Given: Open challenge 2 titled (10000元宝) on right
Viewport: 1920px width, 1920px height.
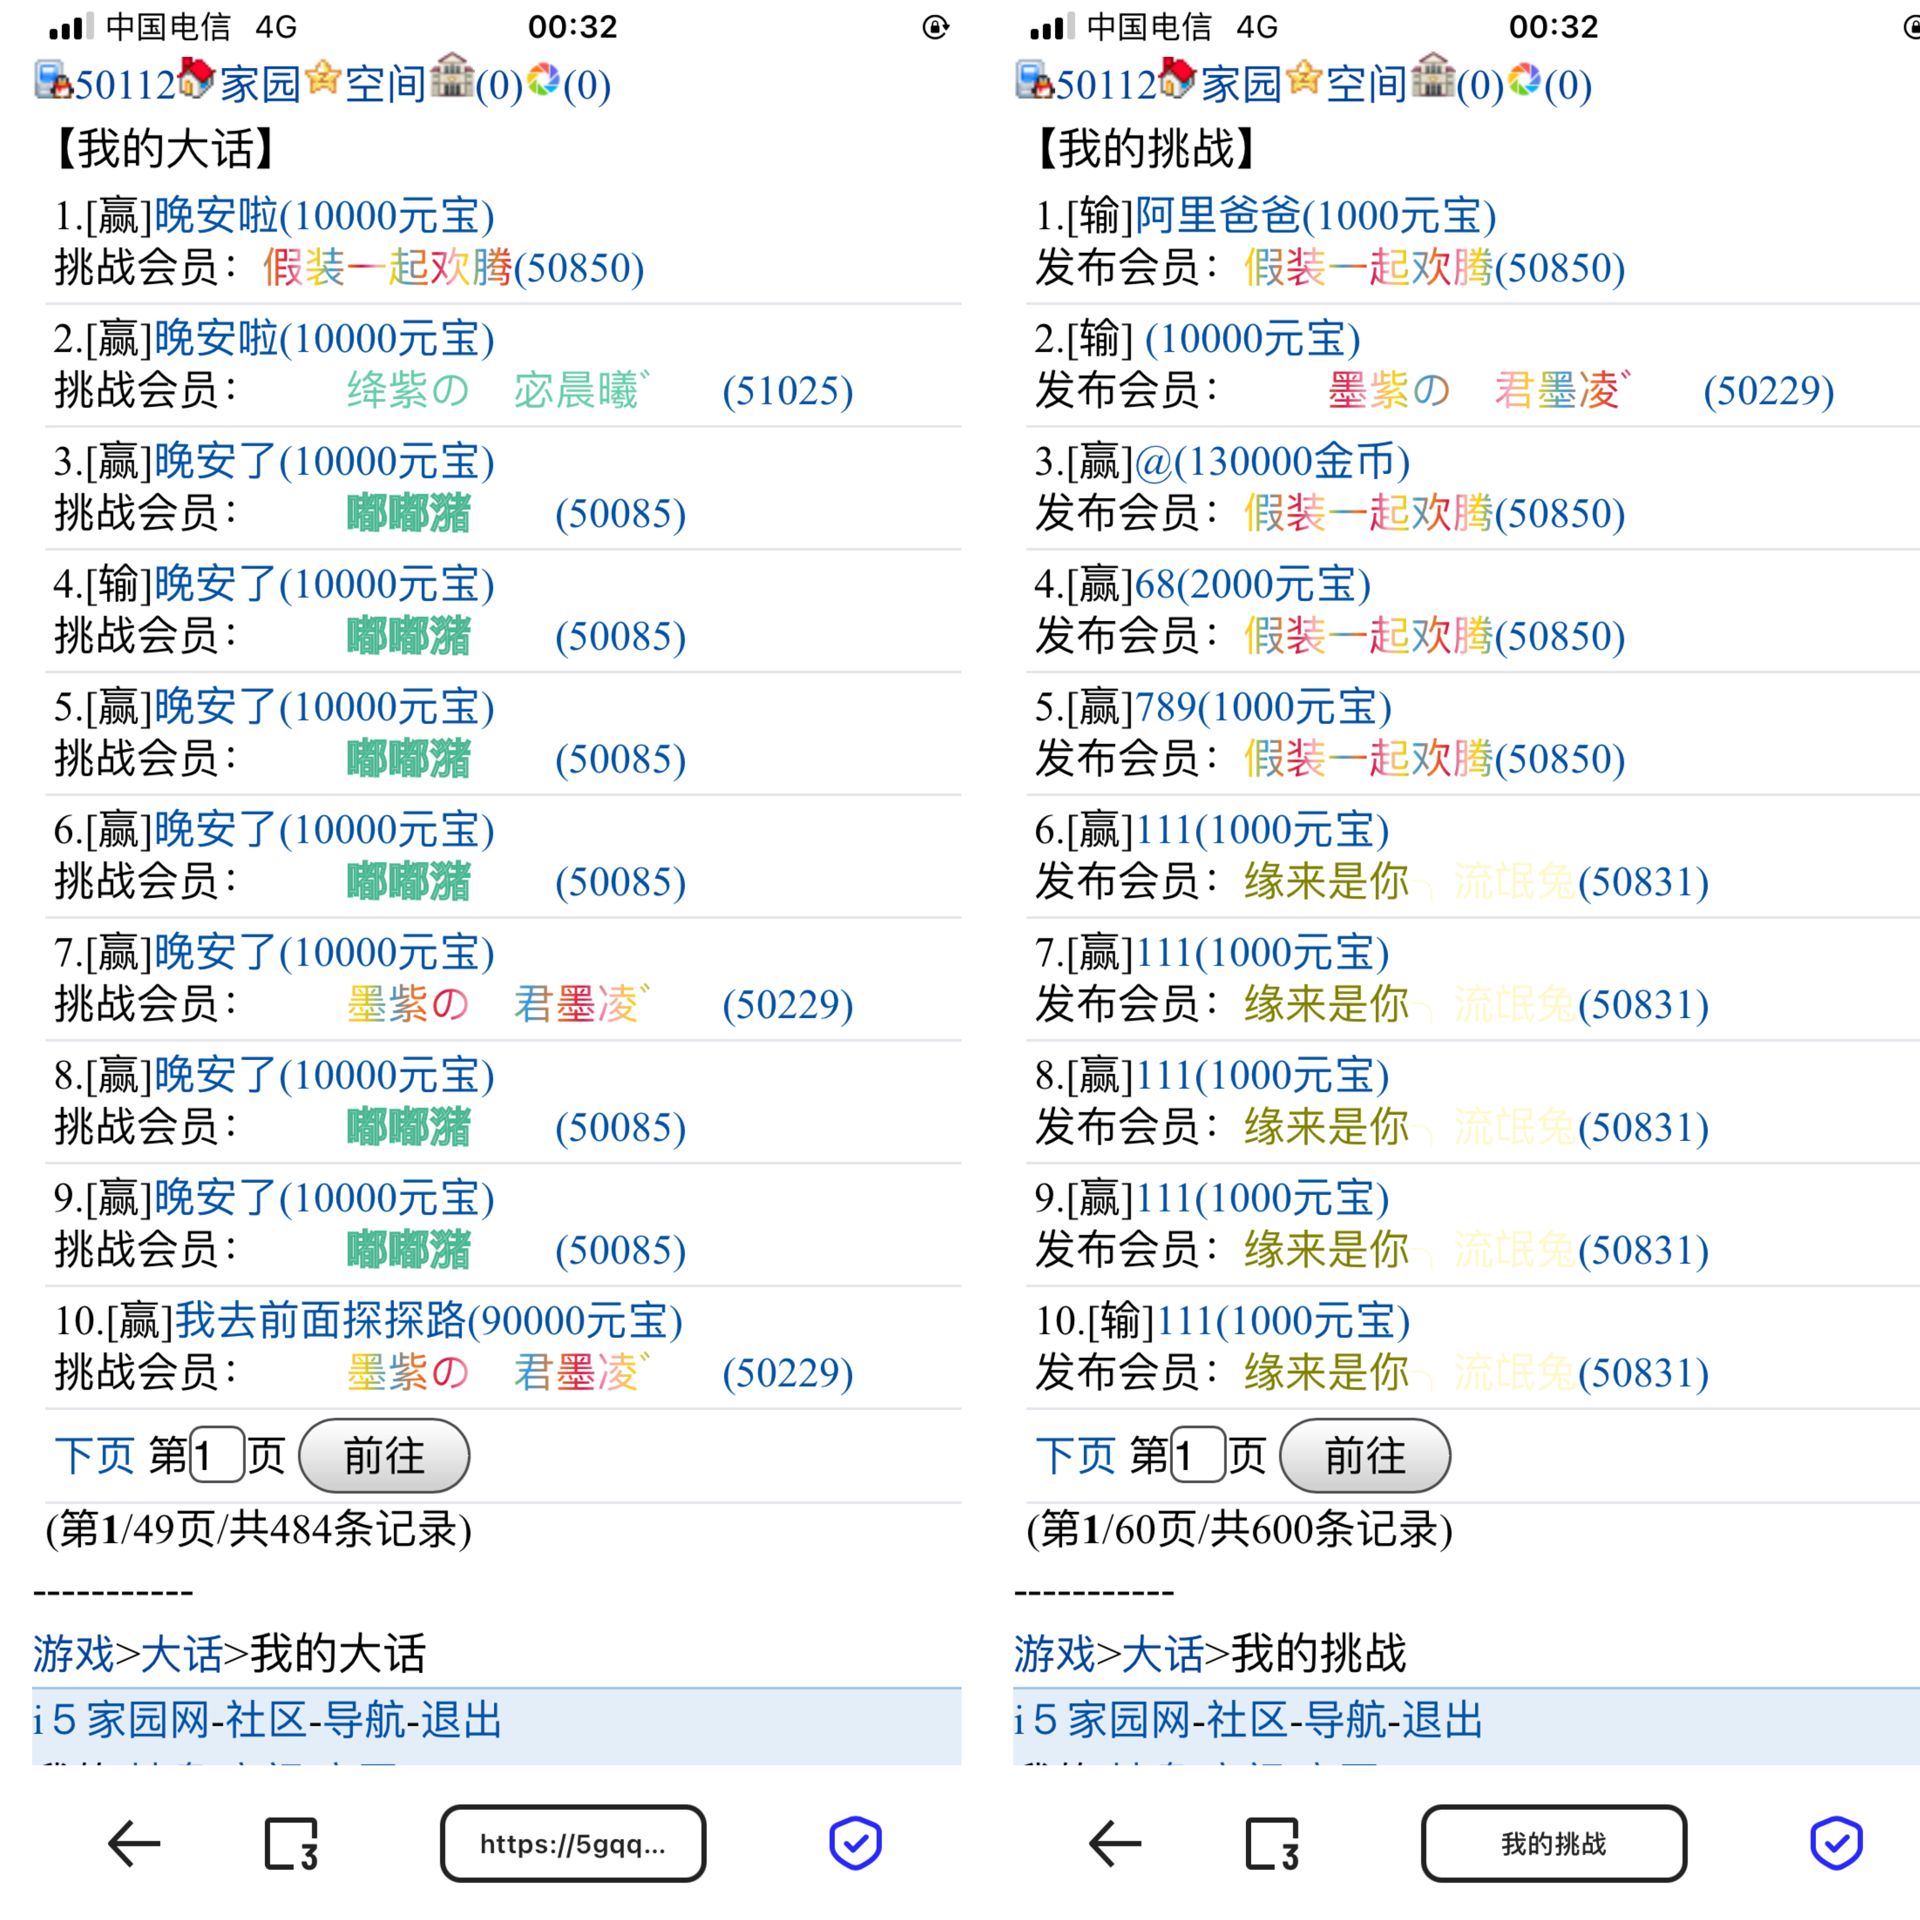Looking at the screenshot, I should tap(1253, 339).
